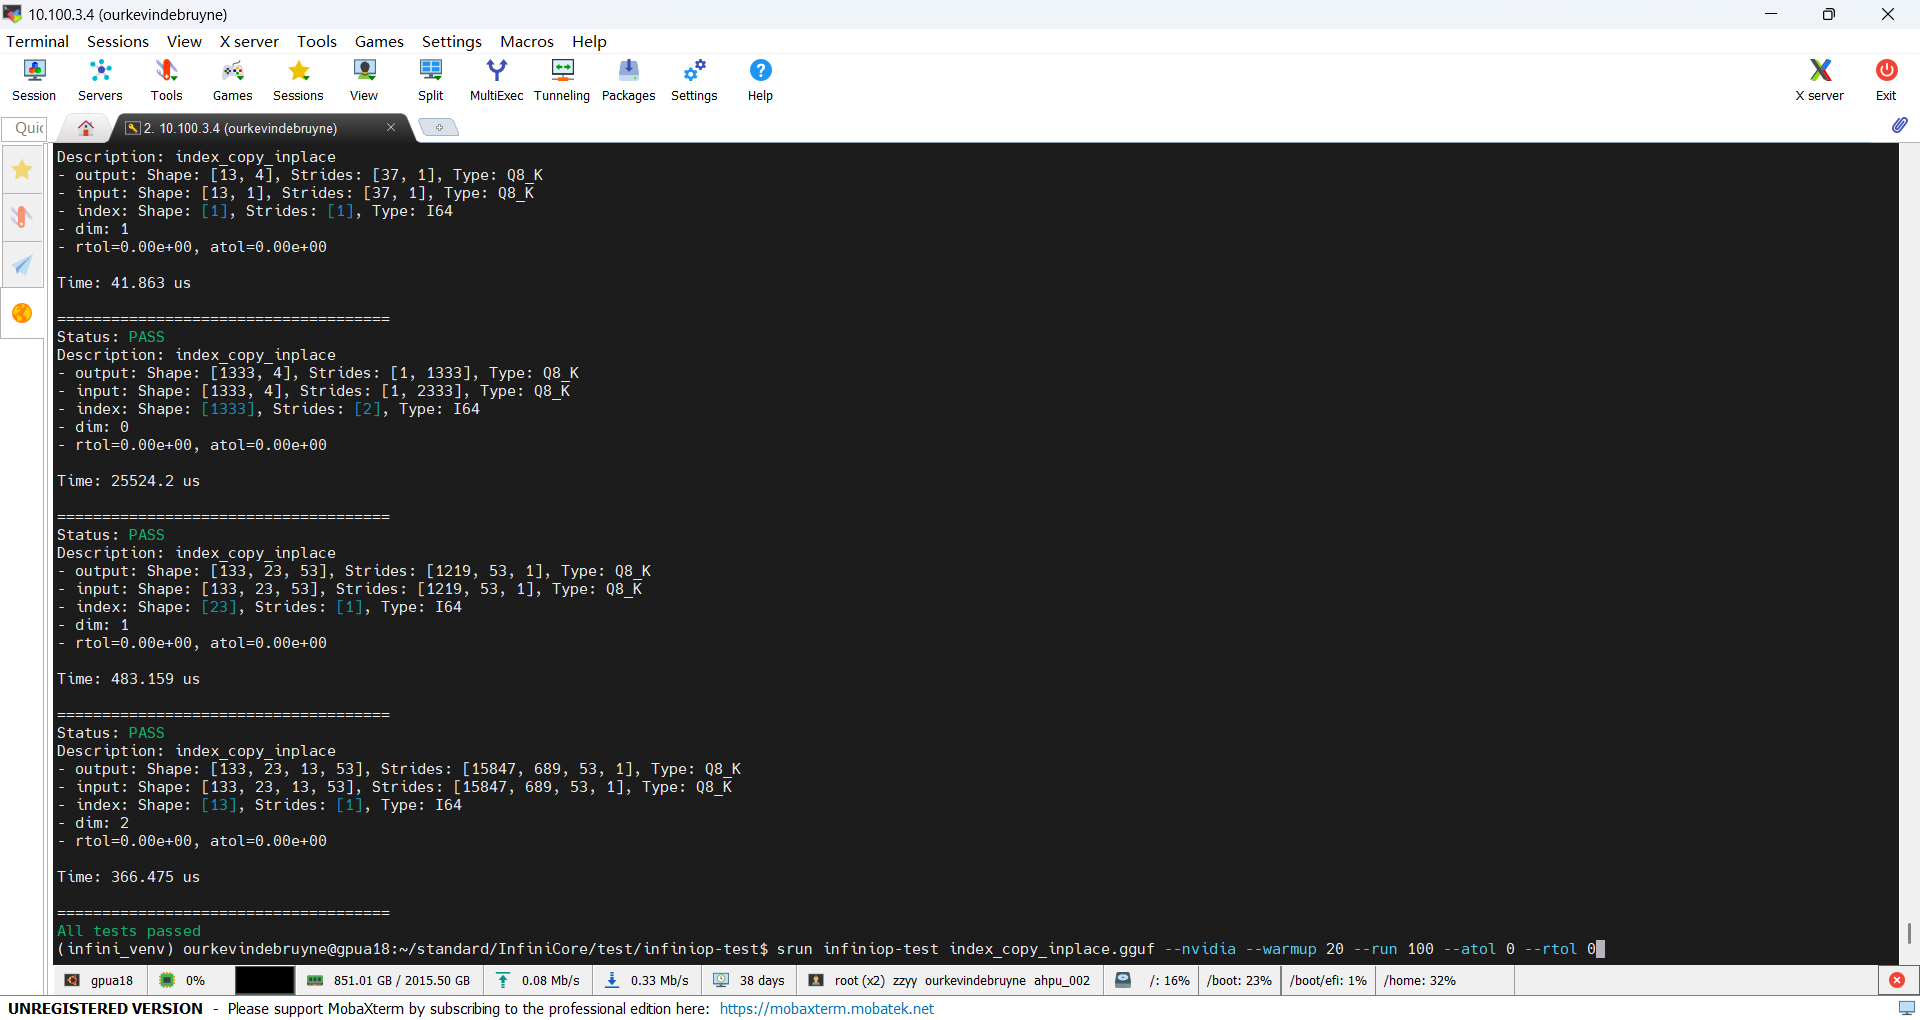Click the Servers toolbar icon
1920x1020 pixels.
click(99, 79)
